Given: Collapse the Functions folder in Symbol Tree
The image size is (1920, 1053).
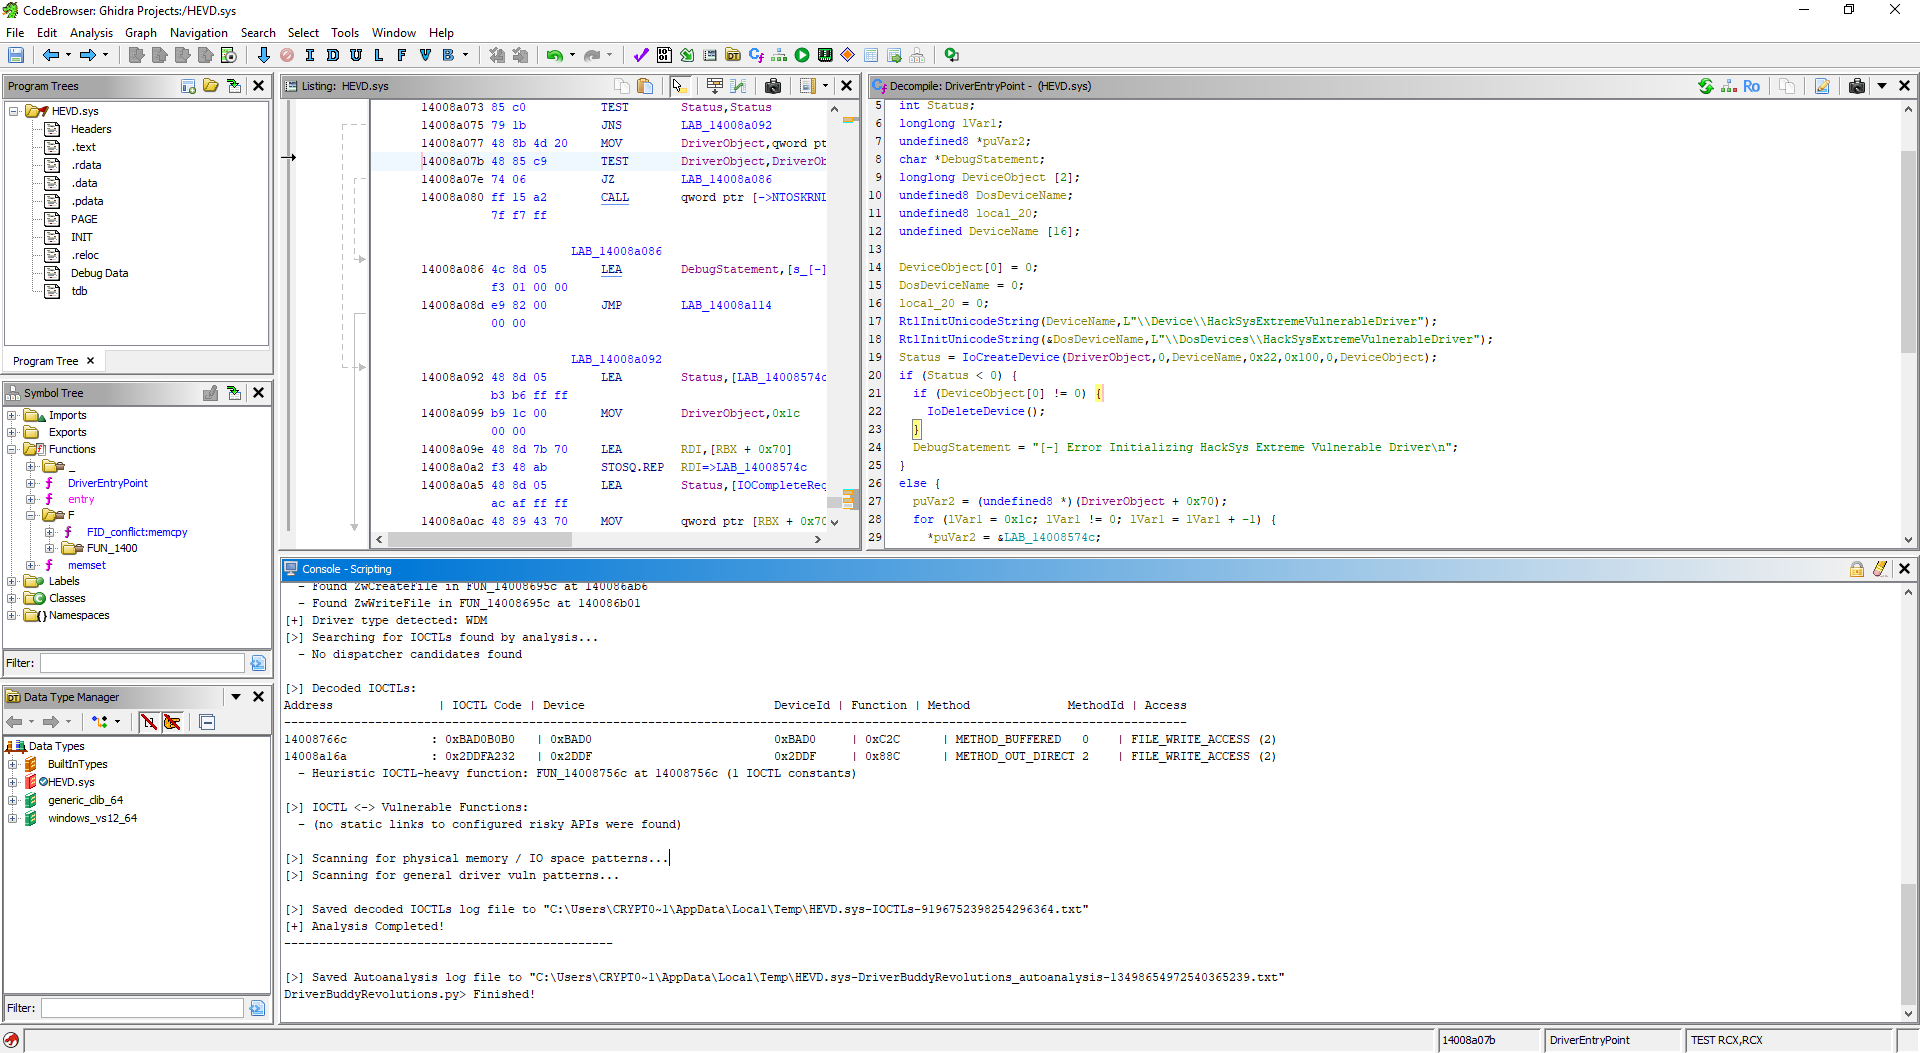Looking at the screenshot, I should 12,449.
